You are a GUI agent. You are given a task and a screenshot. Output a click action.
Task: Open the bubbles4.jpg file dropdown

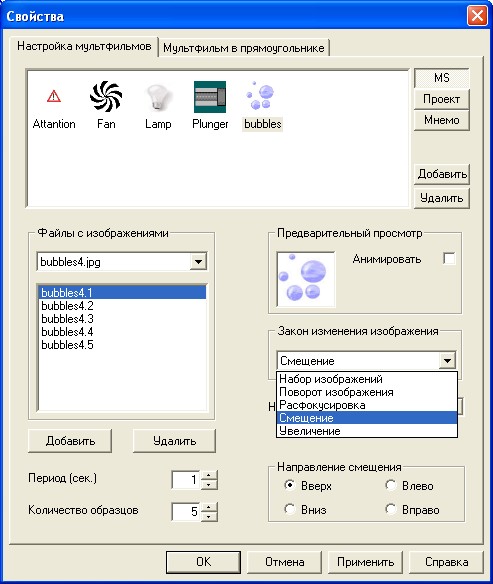[198, 262]
